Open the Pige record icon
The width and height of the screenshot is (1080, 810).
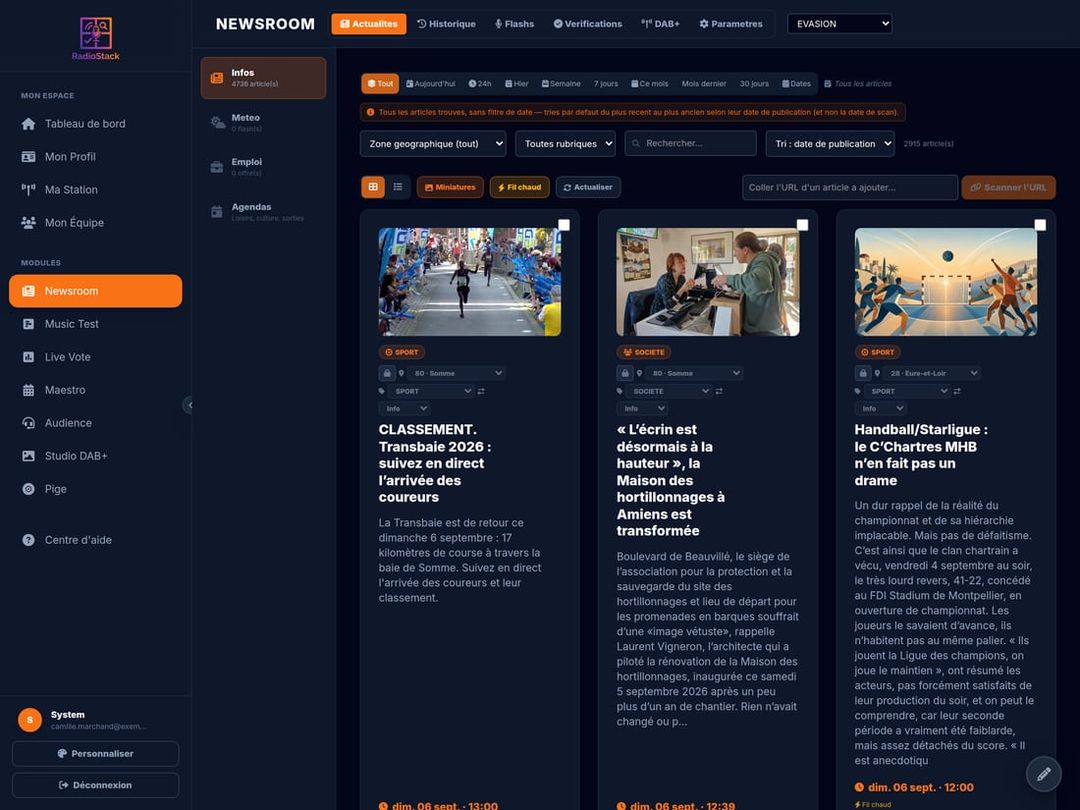[x=28, y=489]
